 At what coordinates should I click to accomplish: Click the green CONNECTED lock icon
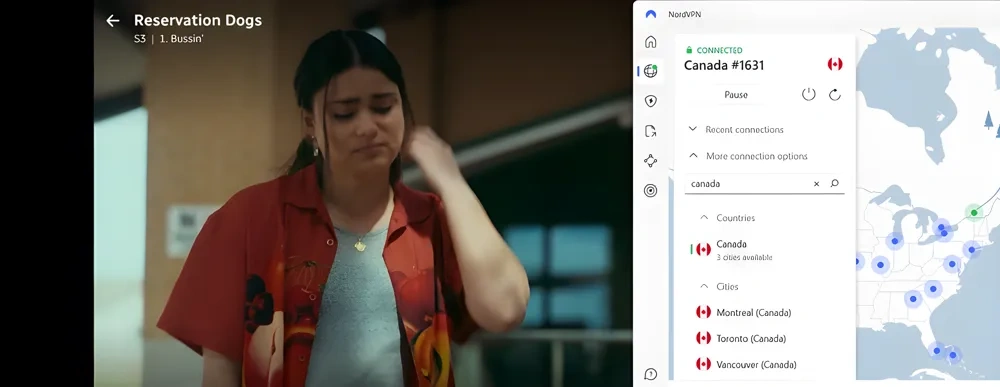[689, 50]
